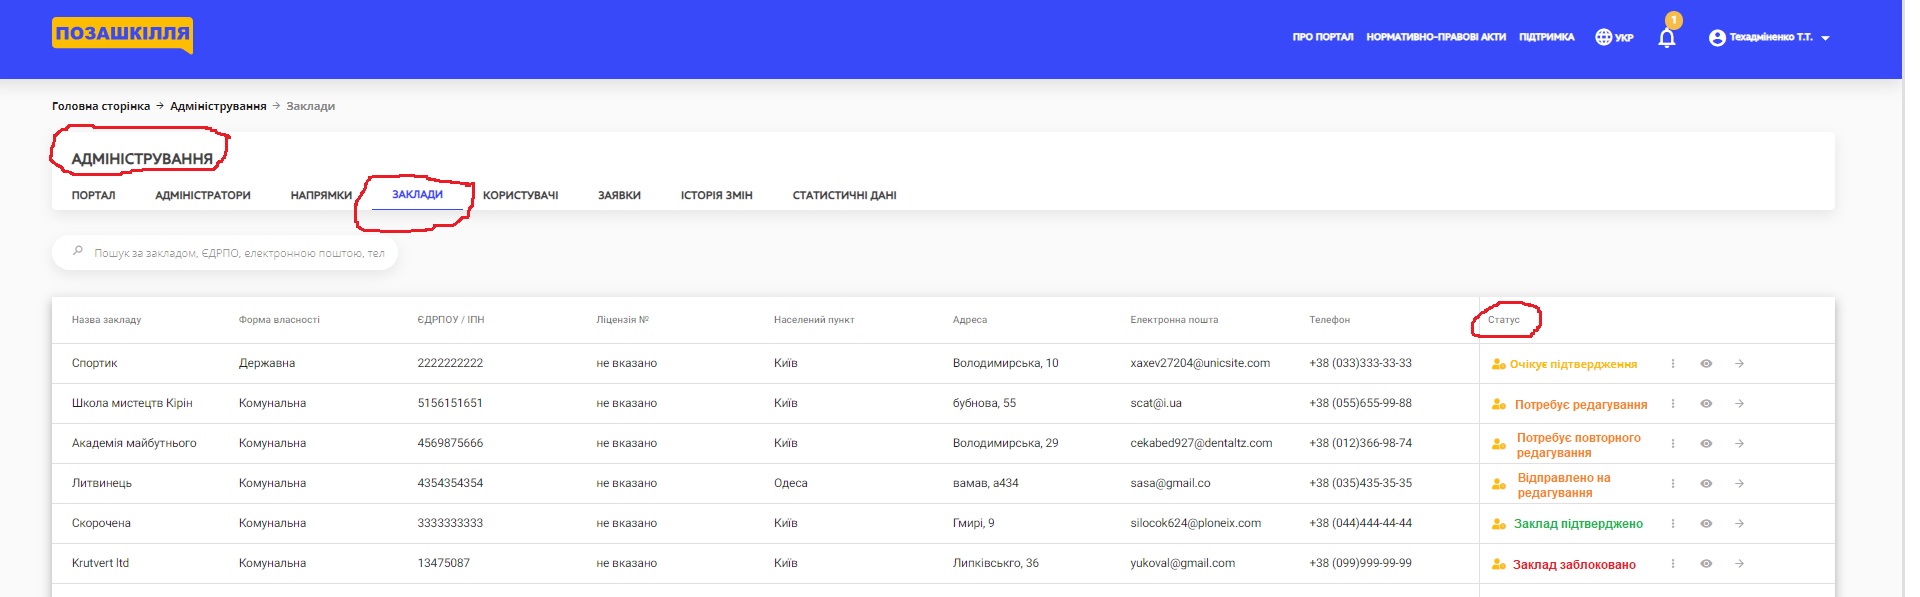Go to Головна сторінка breadcrumb

(x=101, y=106)
